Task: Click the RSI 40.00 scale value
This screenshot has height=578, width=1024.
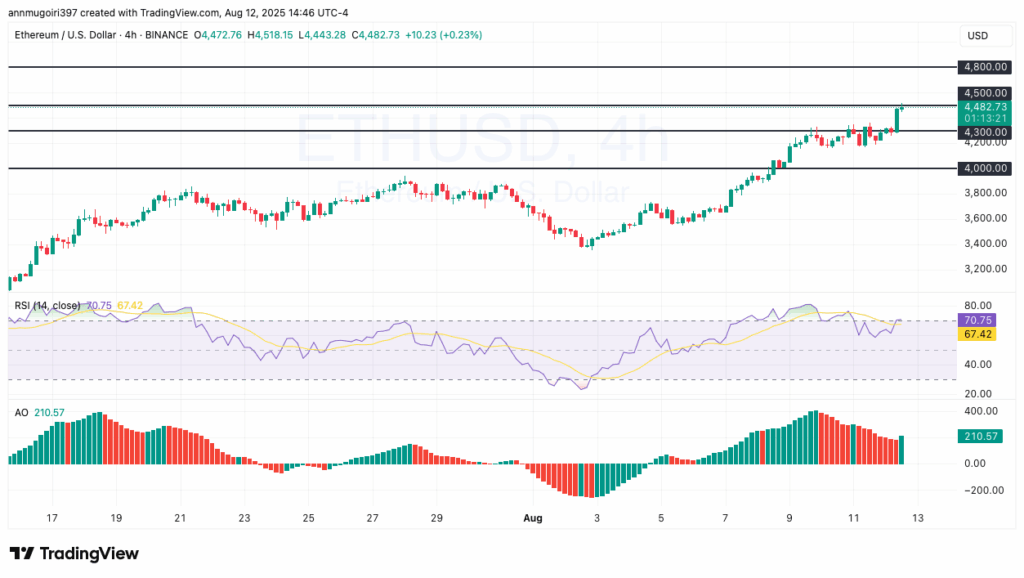Action: coord(978,364)
